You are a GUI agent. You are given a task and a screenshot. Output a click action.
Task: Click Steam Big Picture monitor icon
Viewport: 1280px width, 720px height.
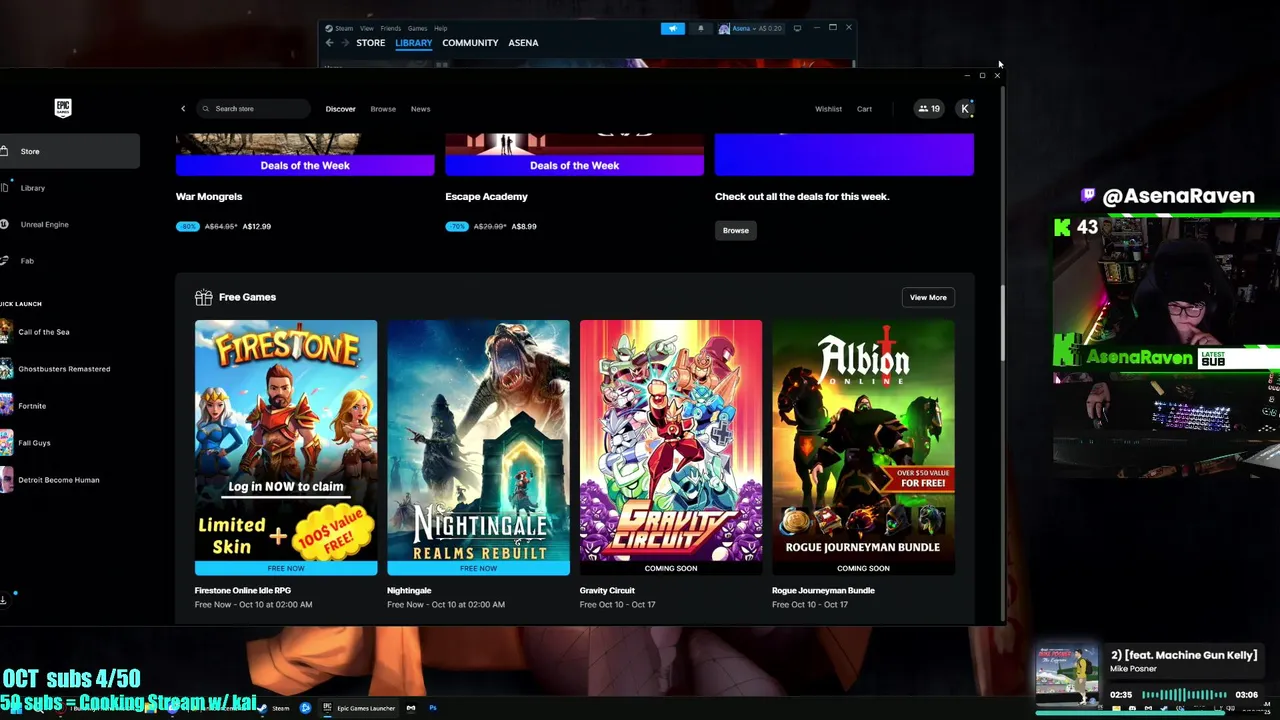click(x=797, y=28)
